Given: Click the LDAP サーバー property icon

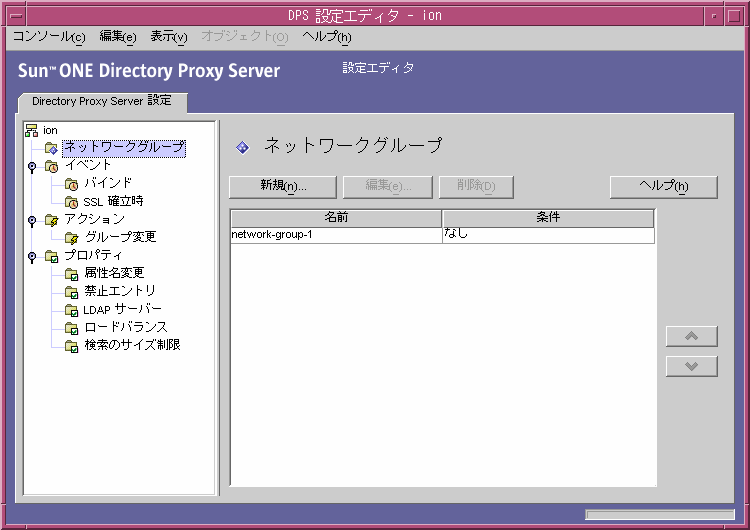Looking at the screenshot, I should pyautogui.click(x=71, y=310).
